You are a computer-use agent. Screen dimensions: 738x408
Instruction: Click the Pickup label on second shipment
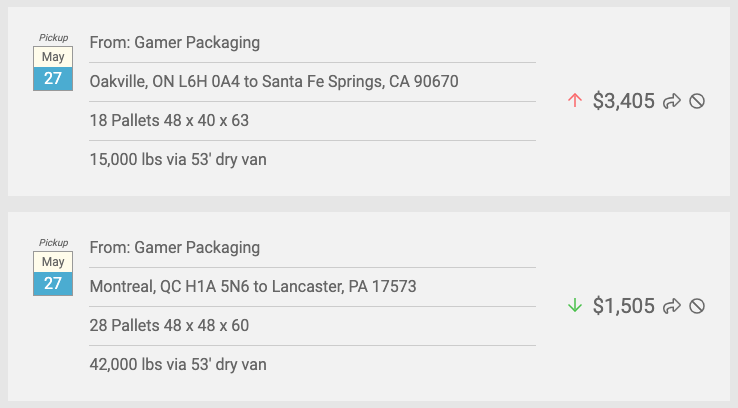(53, 243)
